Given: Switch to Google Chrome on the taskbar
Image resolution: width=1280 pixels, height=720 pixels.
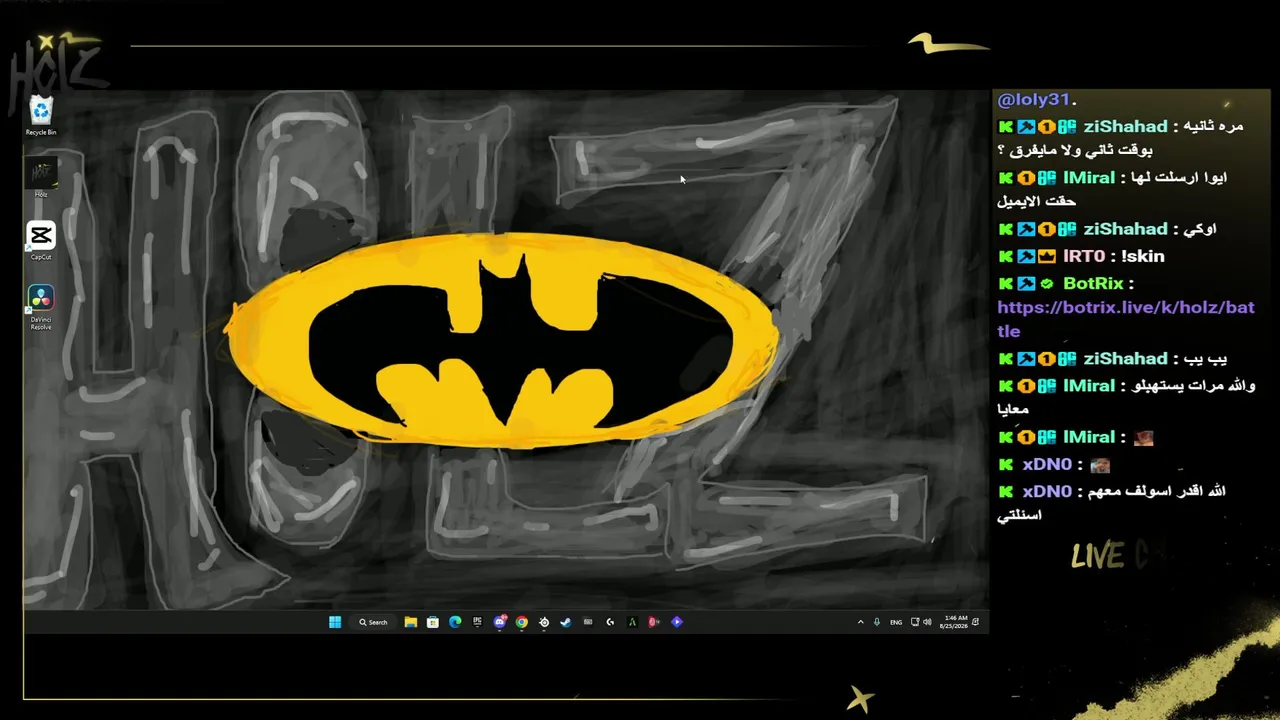Looking at the screenshot, I should (522, 622).
